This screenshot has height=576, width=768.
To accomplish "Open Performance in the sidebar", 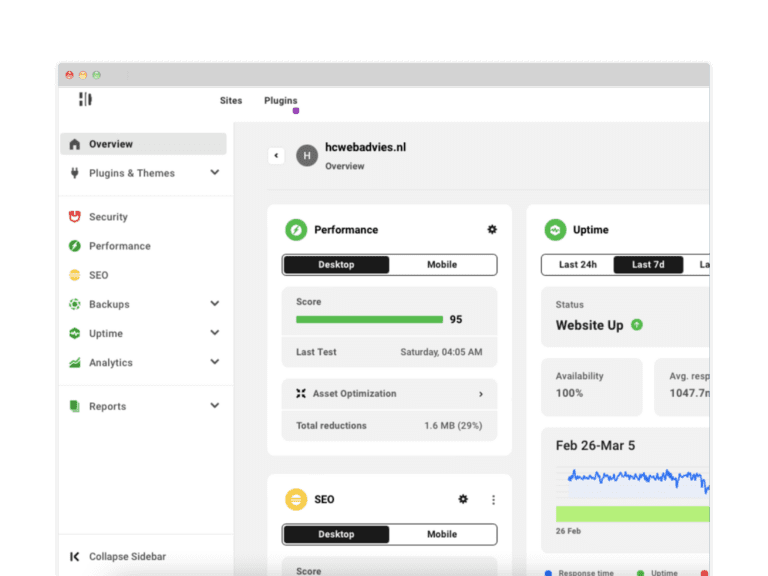I will [x=120, y=246].
